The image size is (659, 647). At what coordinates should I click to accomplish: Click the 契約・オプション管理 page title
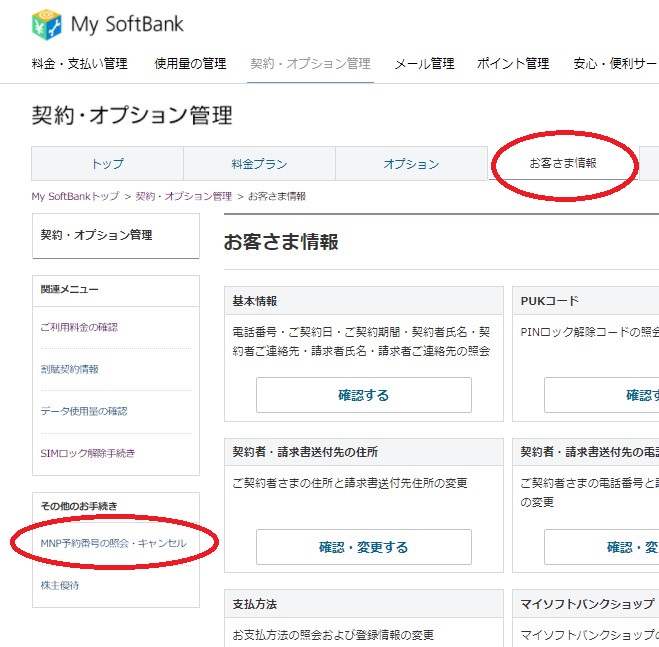[x=132, y=115]
